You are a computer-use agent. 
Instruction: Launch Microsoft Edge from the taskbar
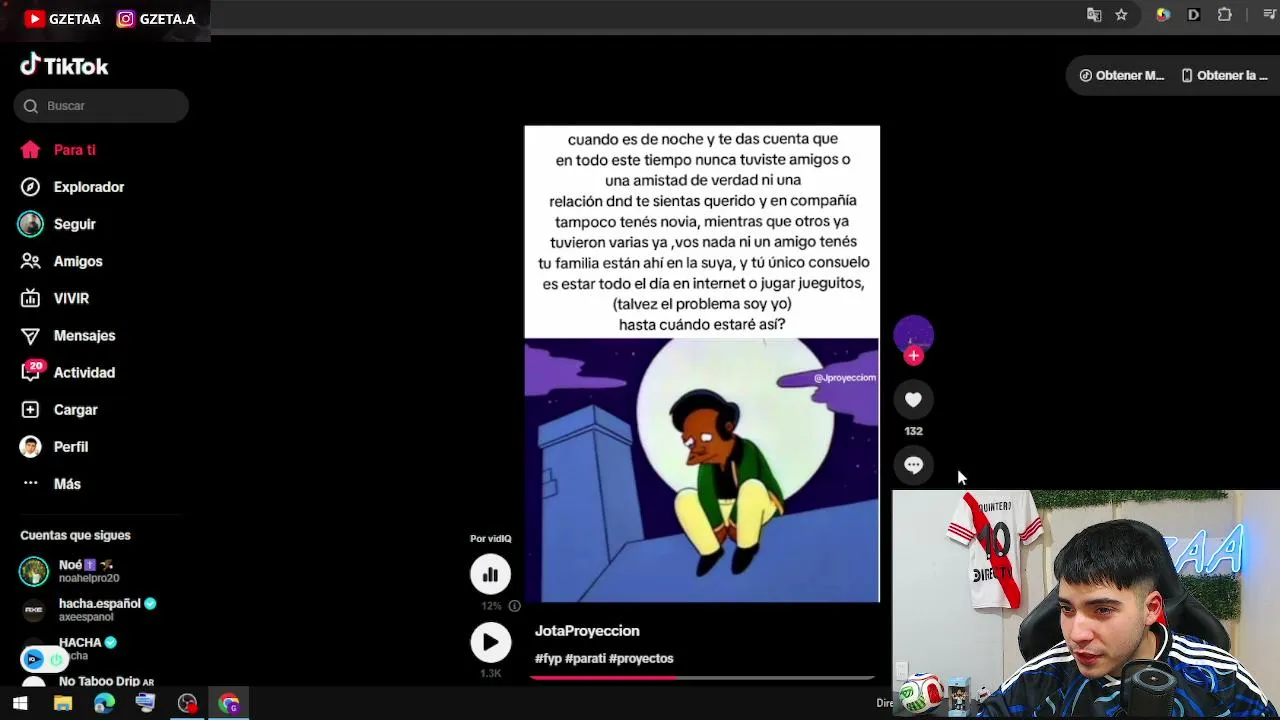point(104,704)
